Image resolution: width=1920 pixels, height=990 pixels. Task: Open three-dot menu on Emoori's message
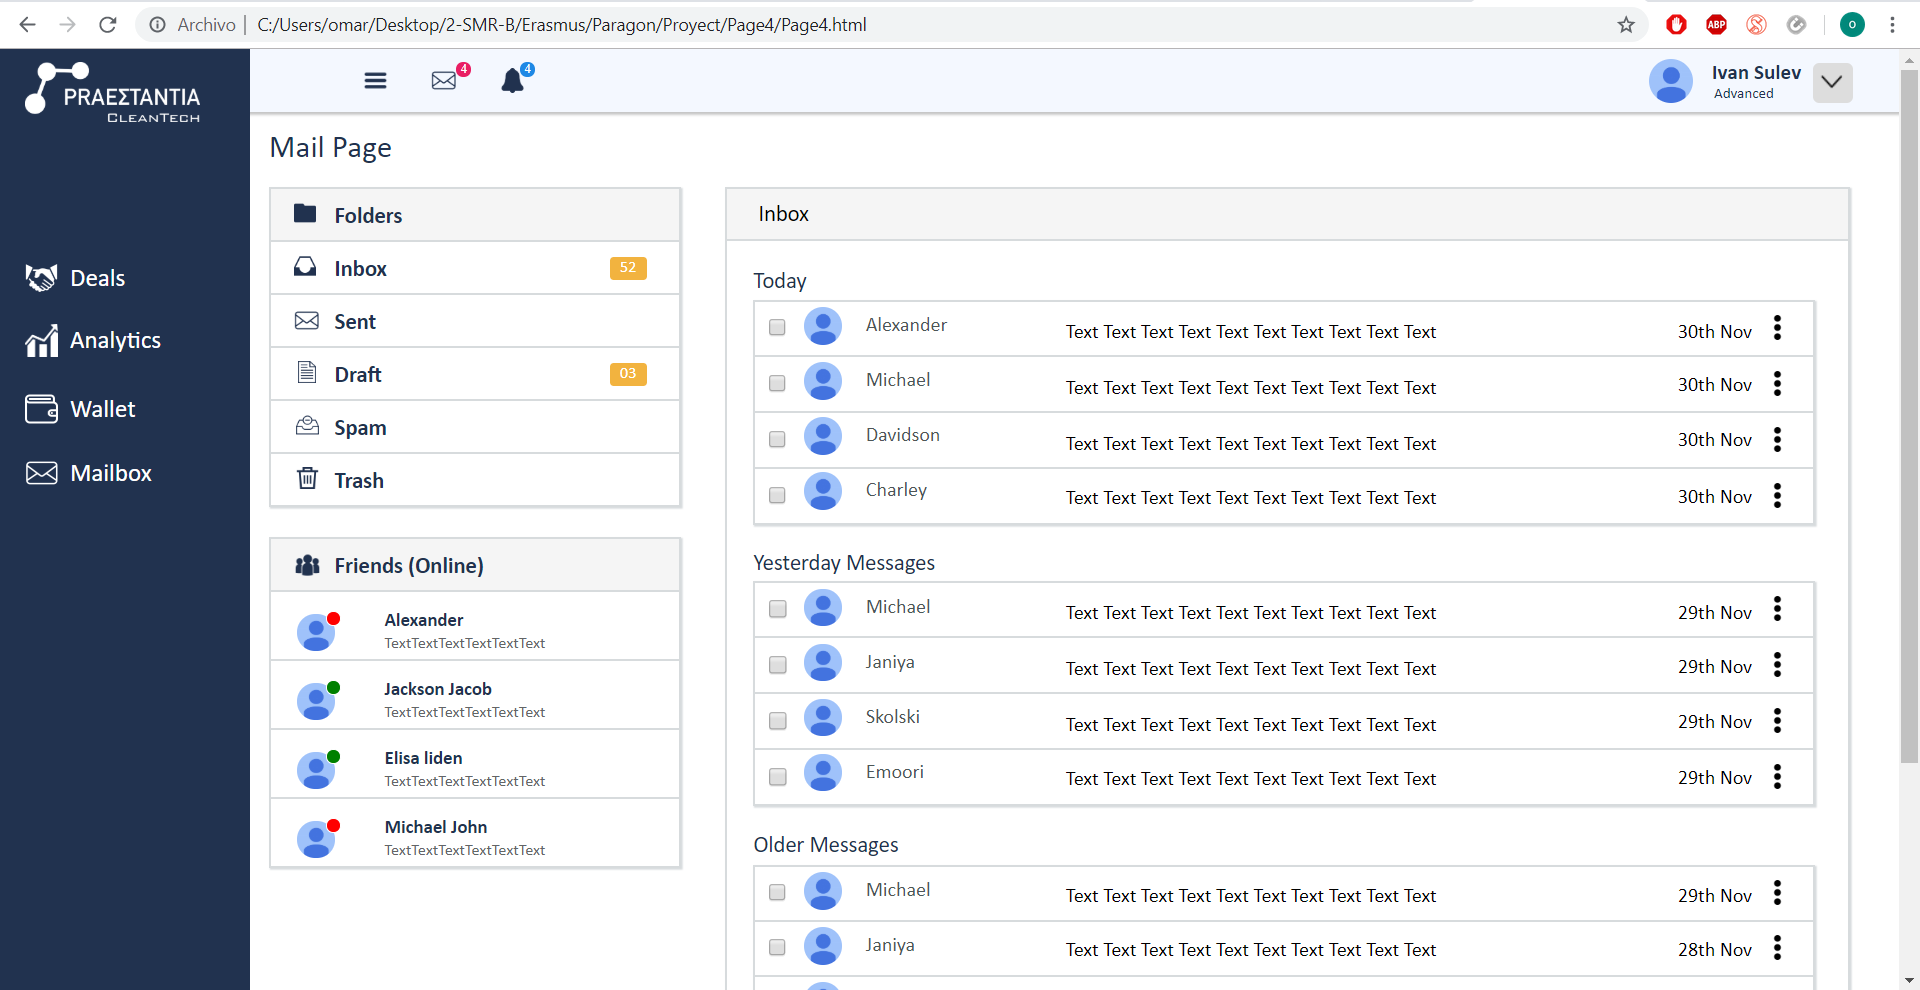(x=1777, y=777)
